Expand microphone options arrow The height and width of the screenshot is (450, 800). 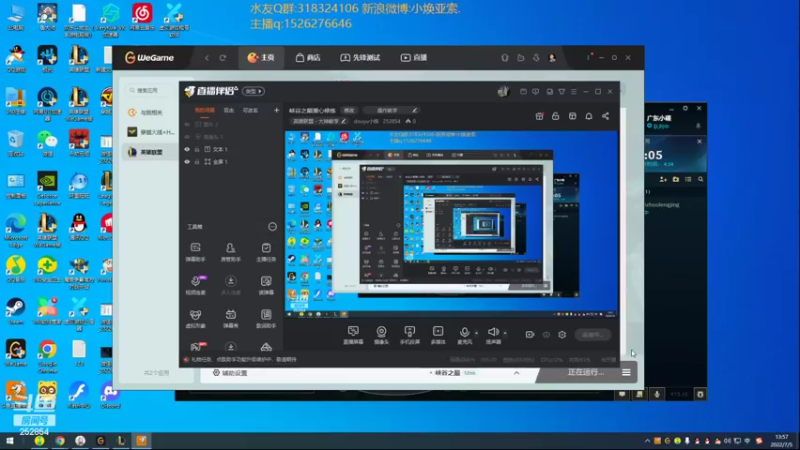(x=477, y=333)
